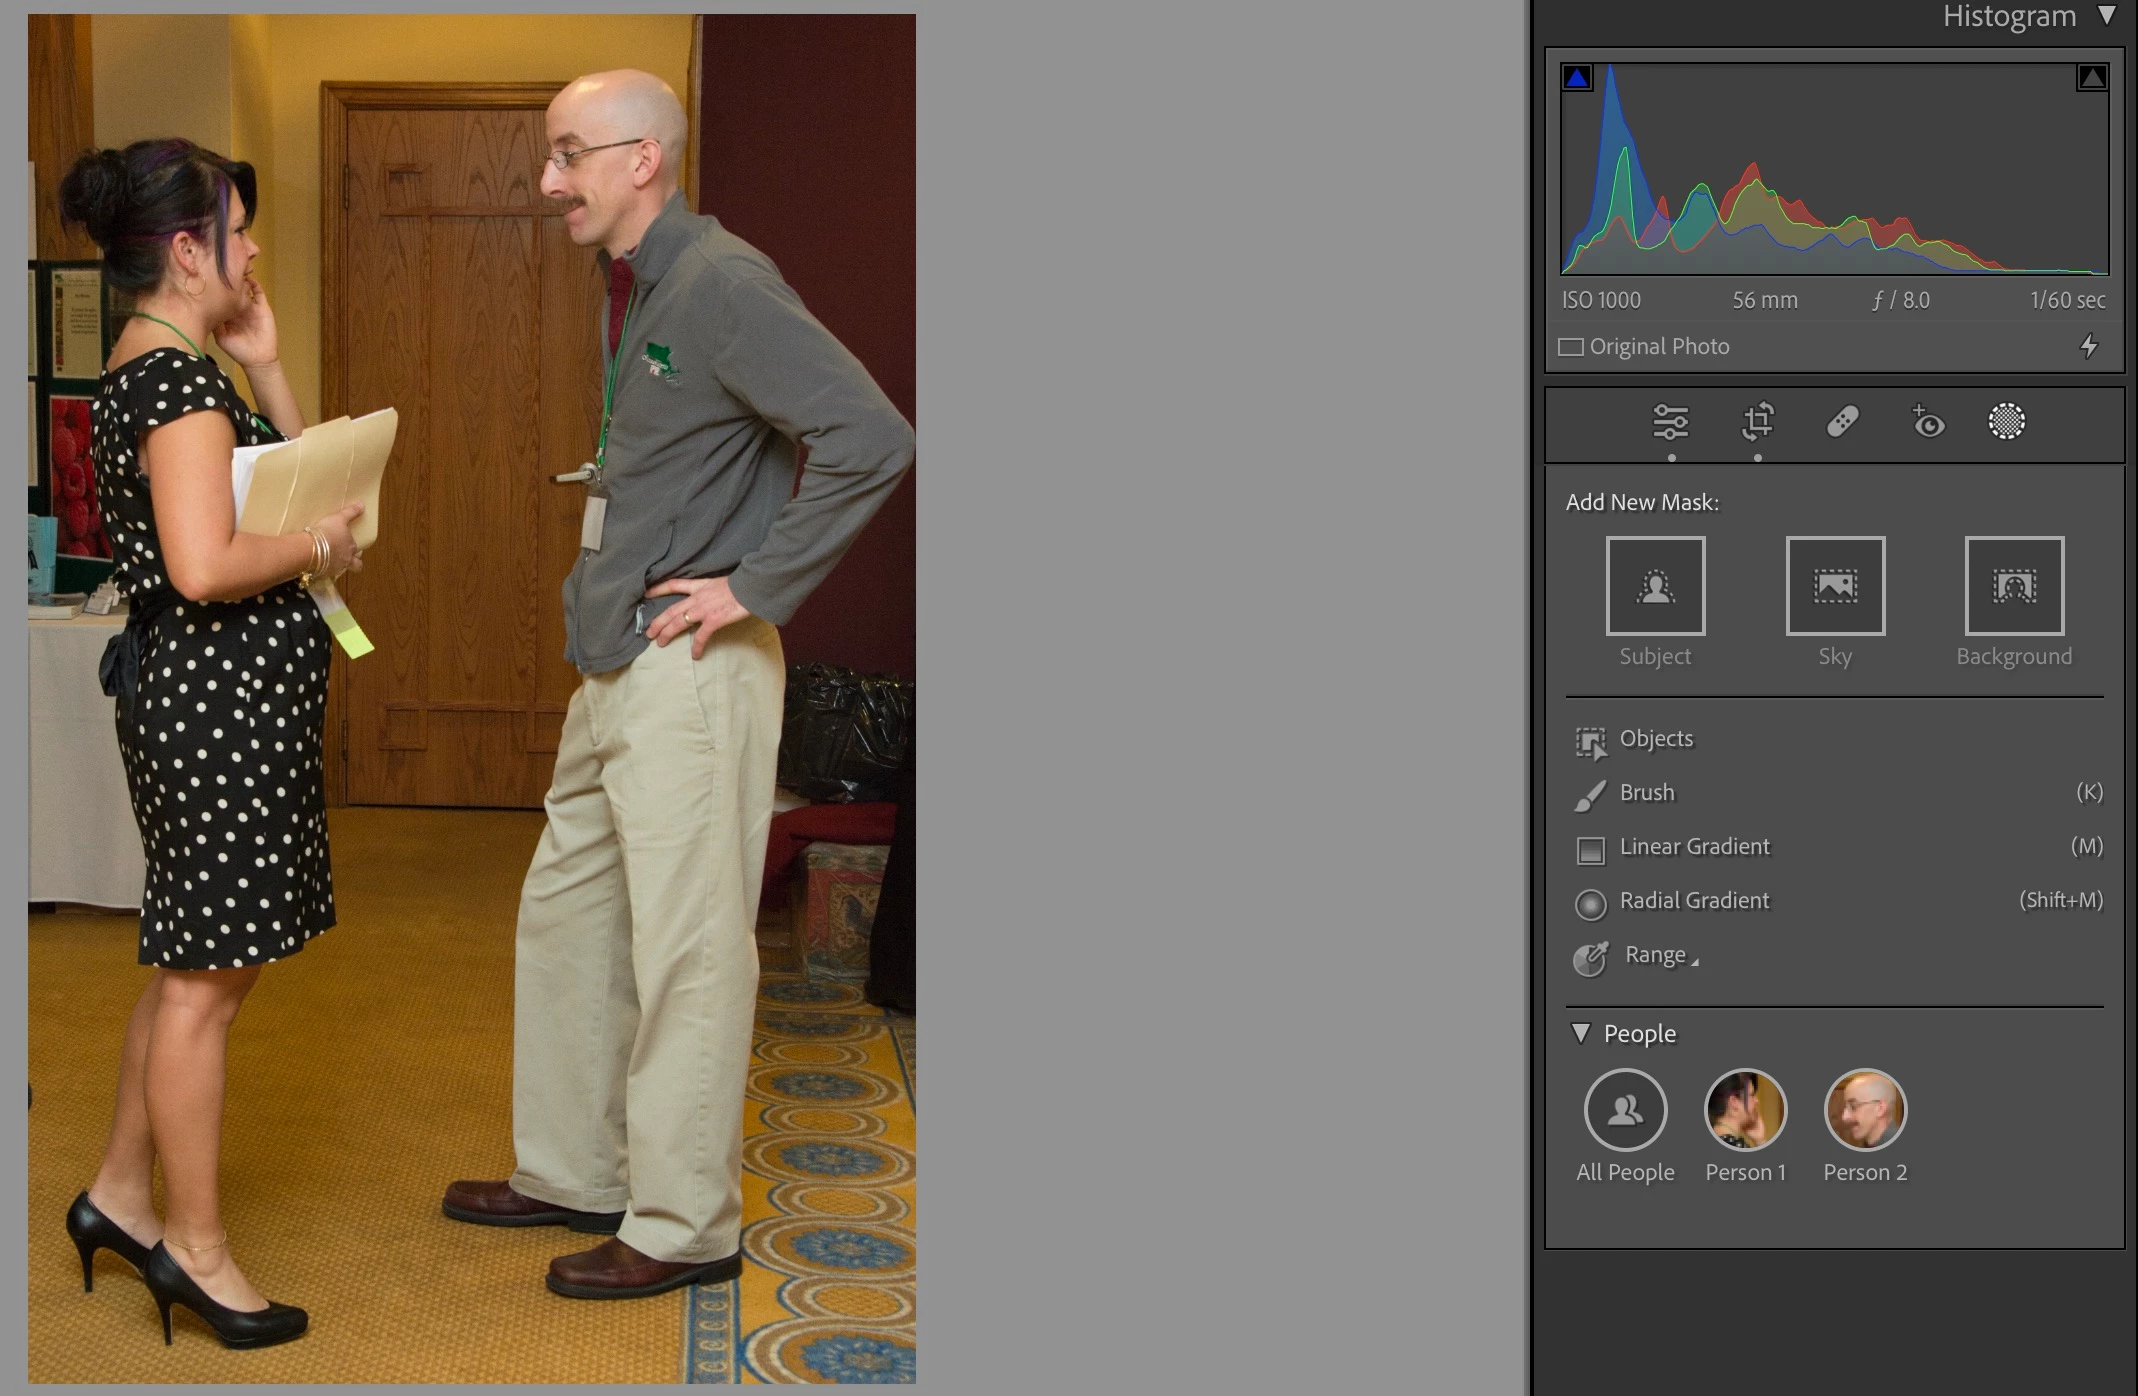This screenshot has height=1396, width=2138.
Task: Select the Healing bandage tool
Action: point(1842,422)
